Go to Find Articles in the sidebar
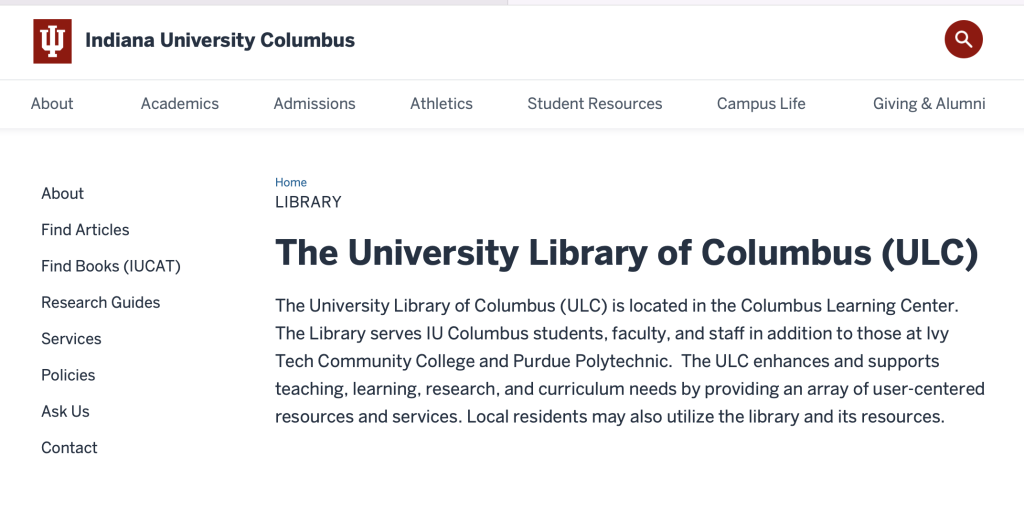Viewport: 1024px width, 521px height. (x=85, y=230)
